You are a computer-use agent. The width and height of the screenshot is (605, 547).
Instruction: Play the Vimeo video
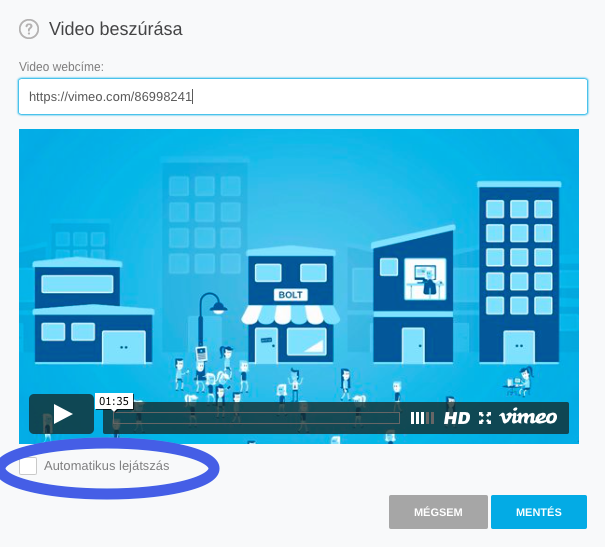tap(61, 414)
